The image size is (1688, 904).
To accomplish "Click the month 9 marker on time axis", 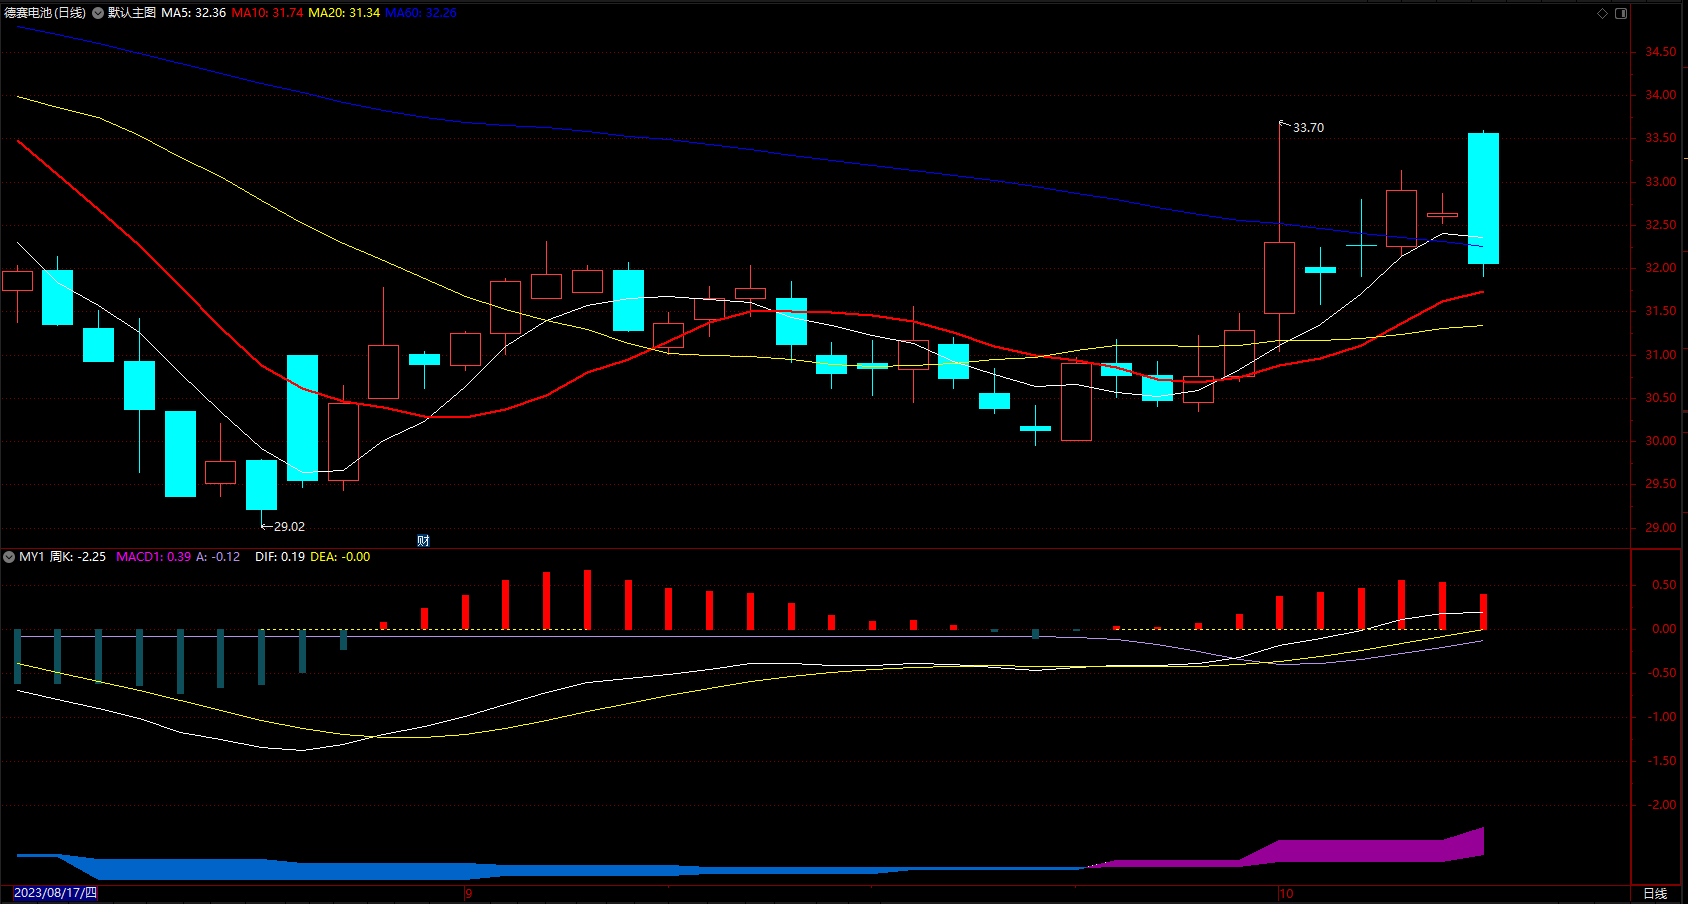I will pos(468,893).
